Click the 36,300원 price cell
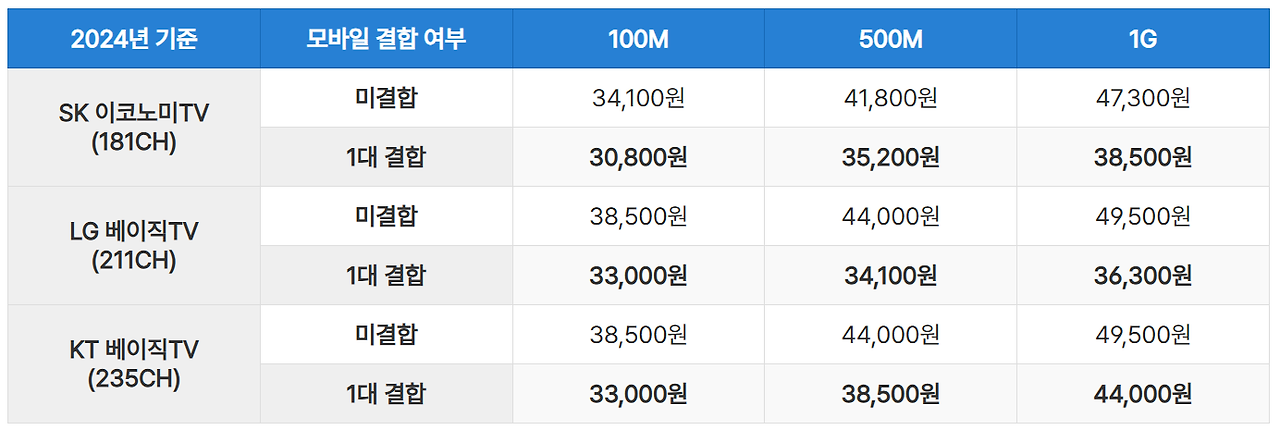 (1143, 275)
